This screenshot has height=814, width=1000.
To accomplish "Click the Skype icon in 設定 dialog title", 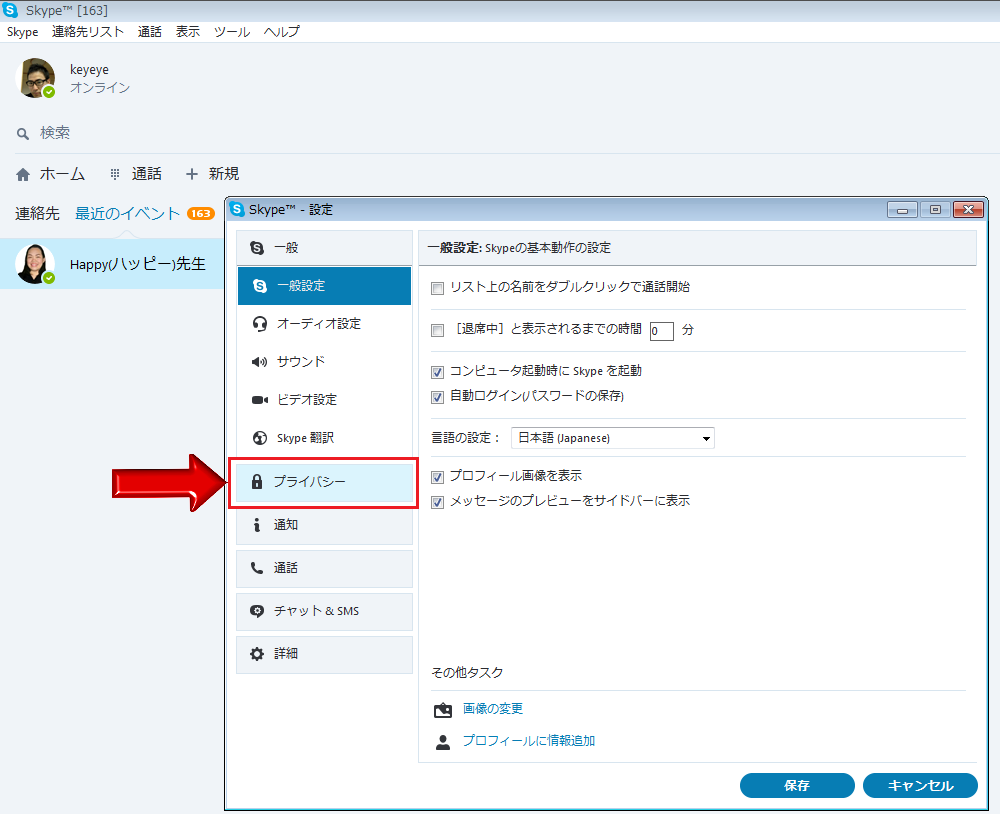I will 237,209.
